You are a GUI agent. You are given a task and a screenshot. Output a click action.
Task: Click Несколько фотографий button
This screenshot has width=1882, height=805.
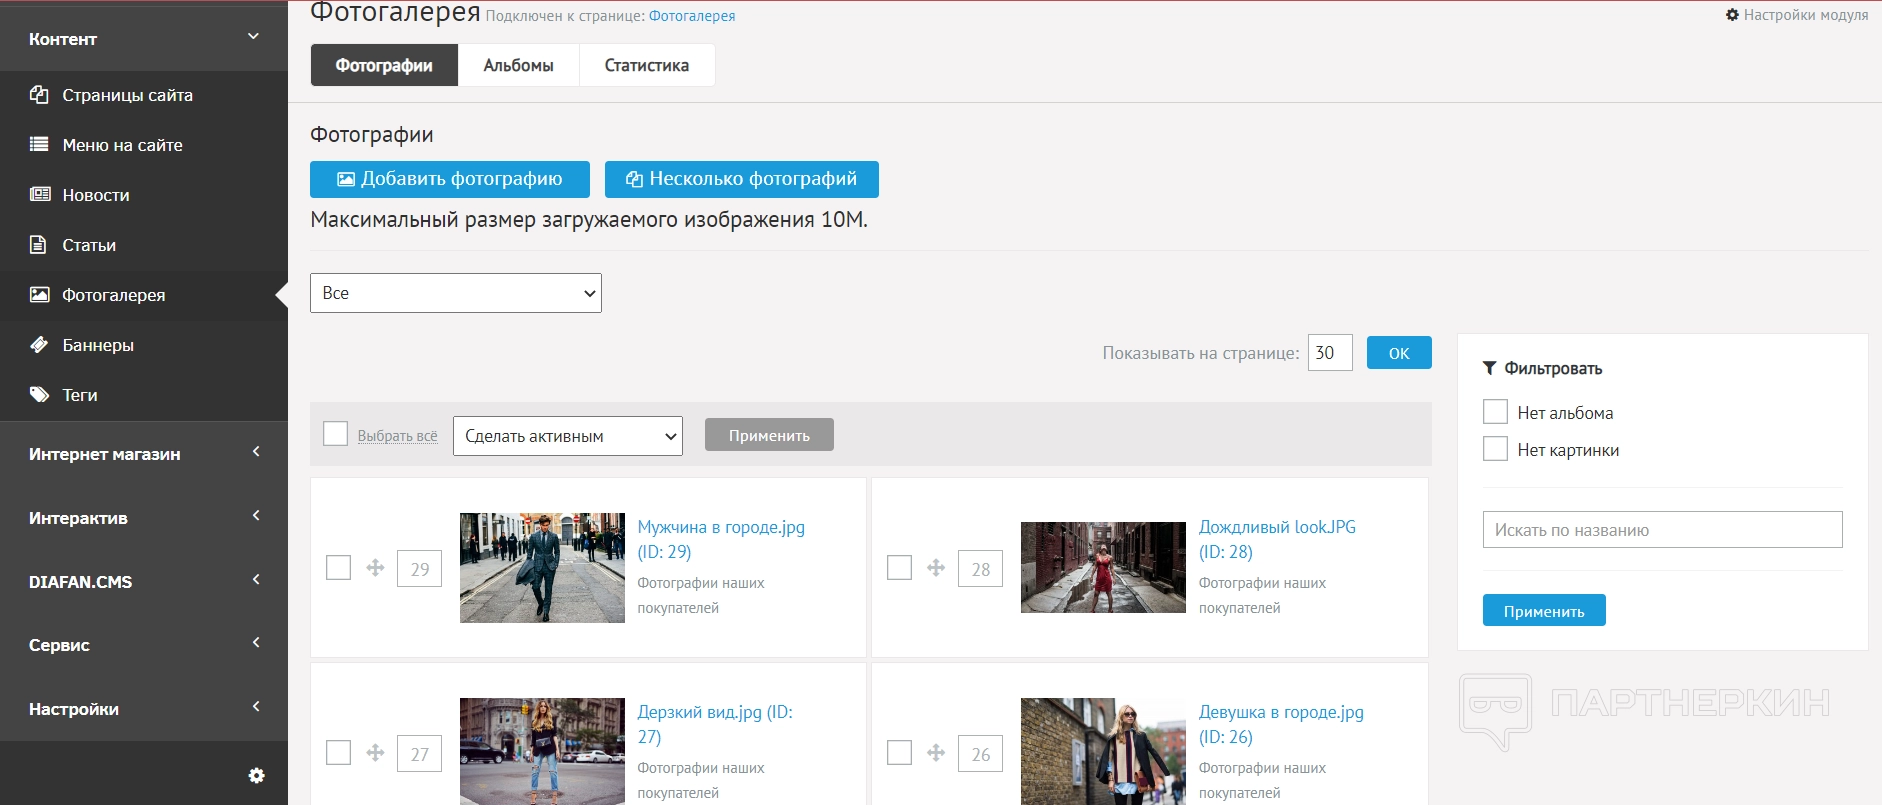(x=742, y=179)
